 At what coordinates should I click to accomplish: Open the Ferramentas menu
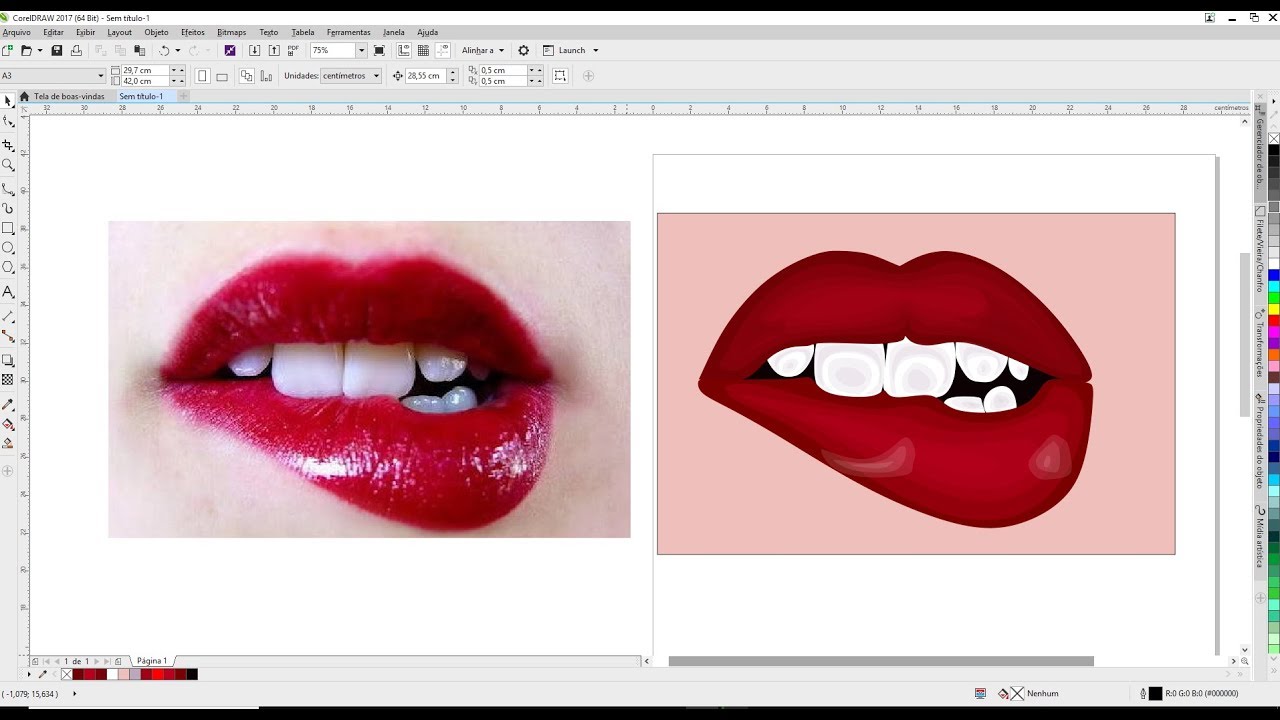[348, 32]
